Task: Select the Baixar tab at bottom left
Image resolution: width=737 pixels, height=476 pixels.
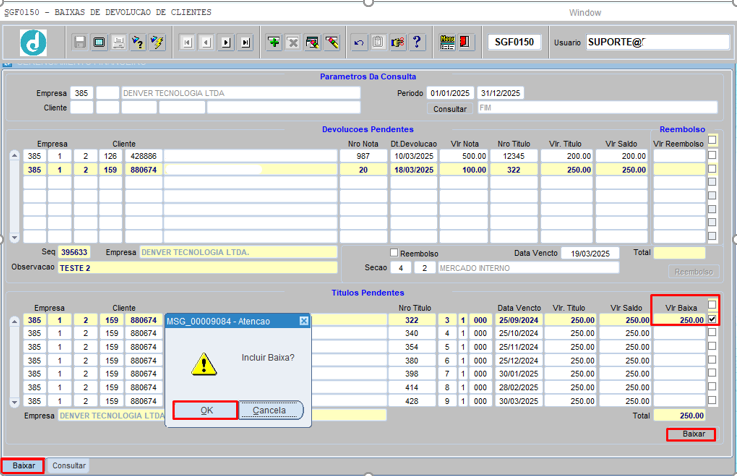Action: point(23,466)
